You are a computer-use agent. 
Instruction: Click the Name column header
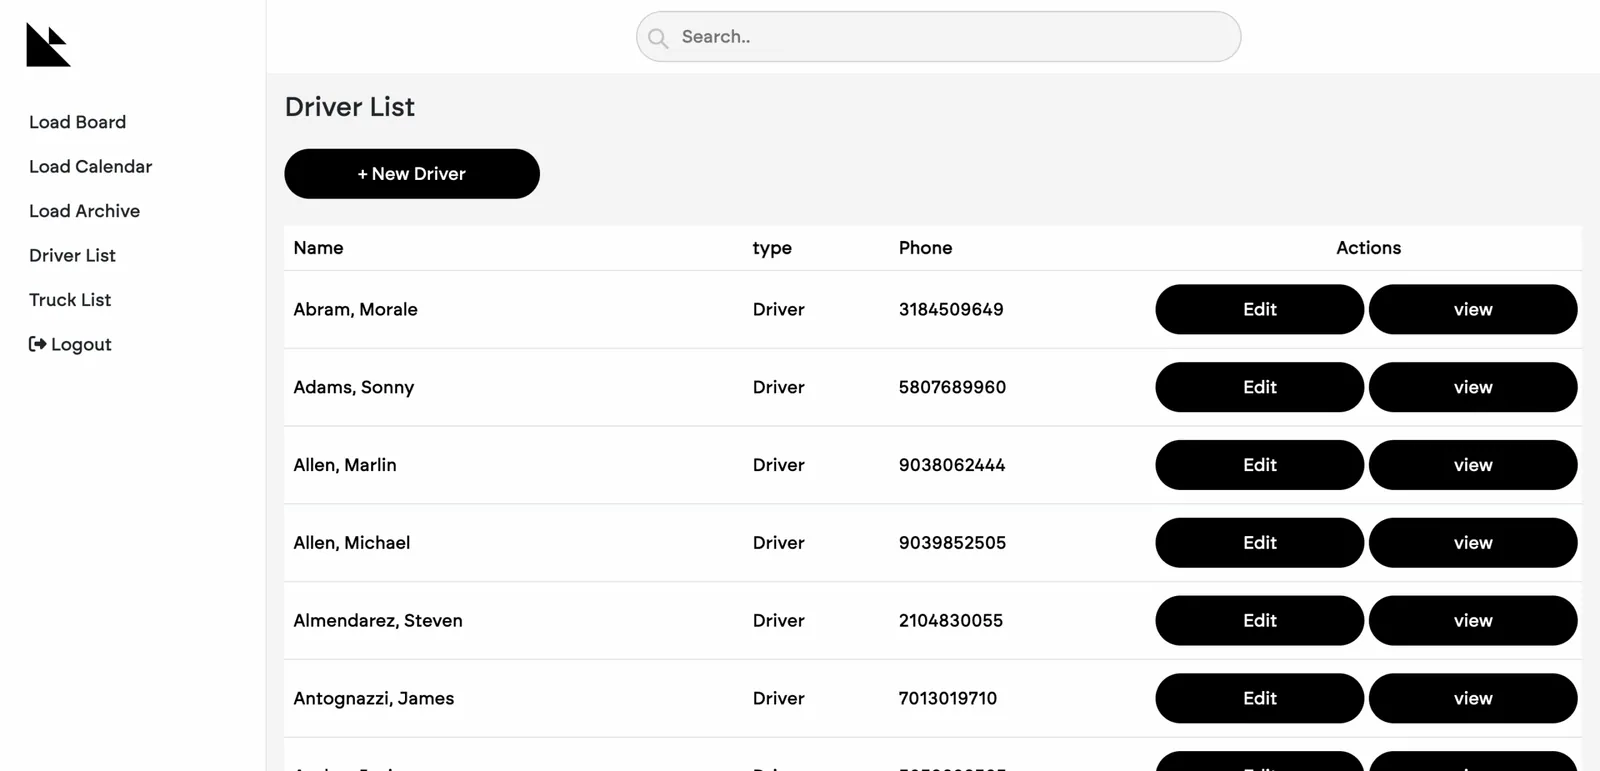(x=318, y=248)
